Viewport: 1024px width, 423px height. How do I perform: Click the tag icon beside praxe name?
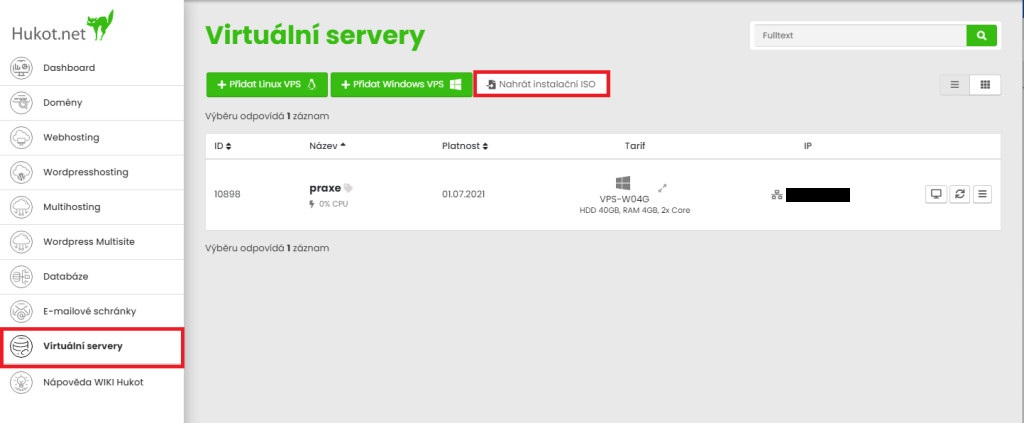(349, 188)
